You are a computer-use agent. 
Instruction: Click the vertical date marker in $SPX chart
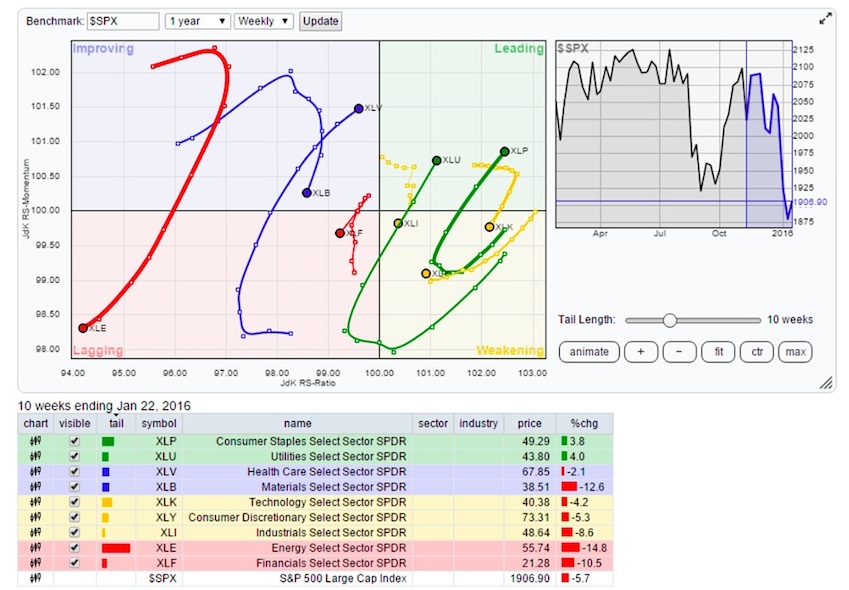pos(746,134)
